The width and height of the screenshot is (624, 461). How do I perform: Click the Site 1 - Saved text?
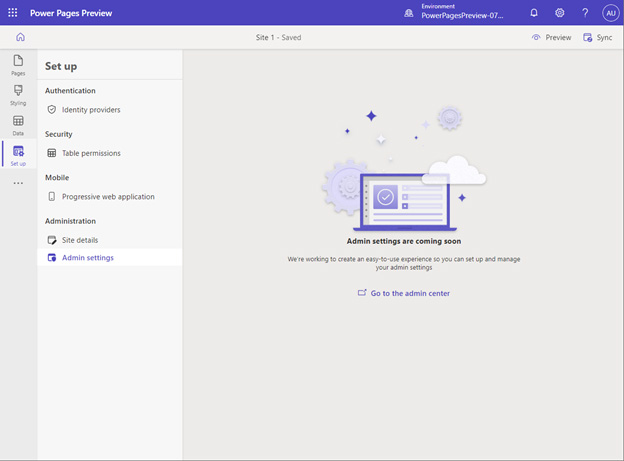278,37
